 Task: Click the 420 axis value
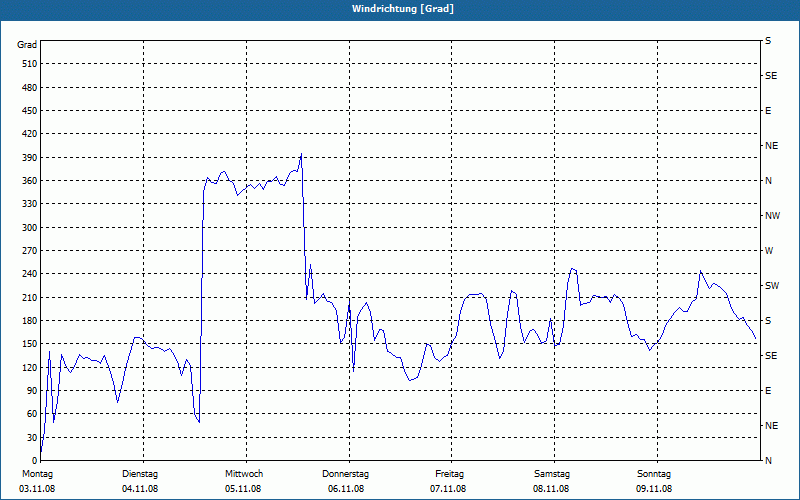coord(29,134)
